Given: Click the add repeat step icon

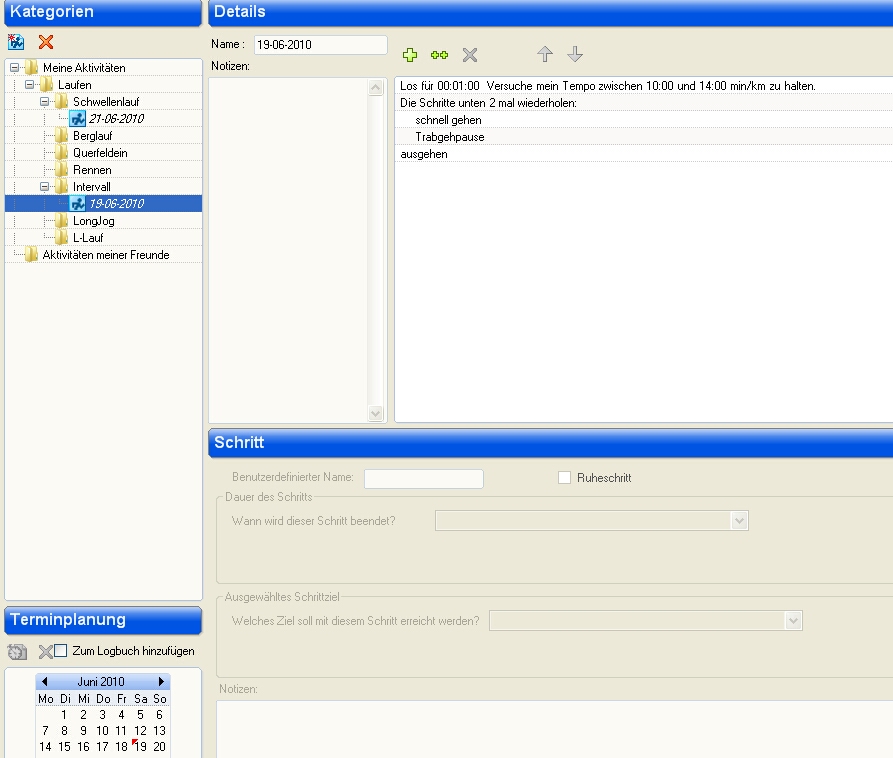Looking at the screenshot, I should pos(439,55).
